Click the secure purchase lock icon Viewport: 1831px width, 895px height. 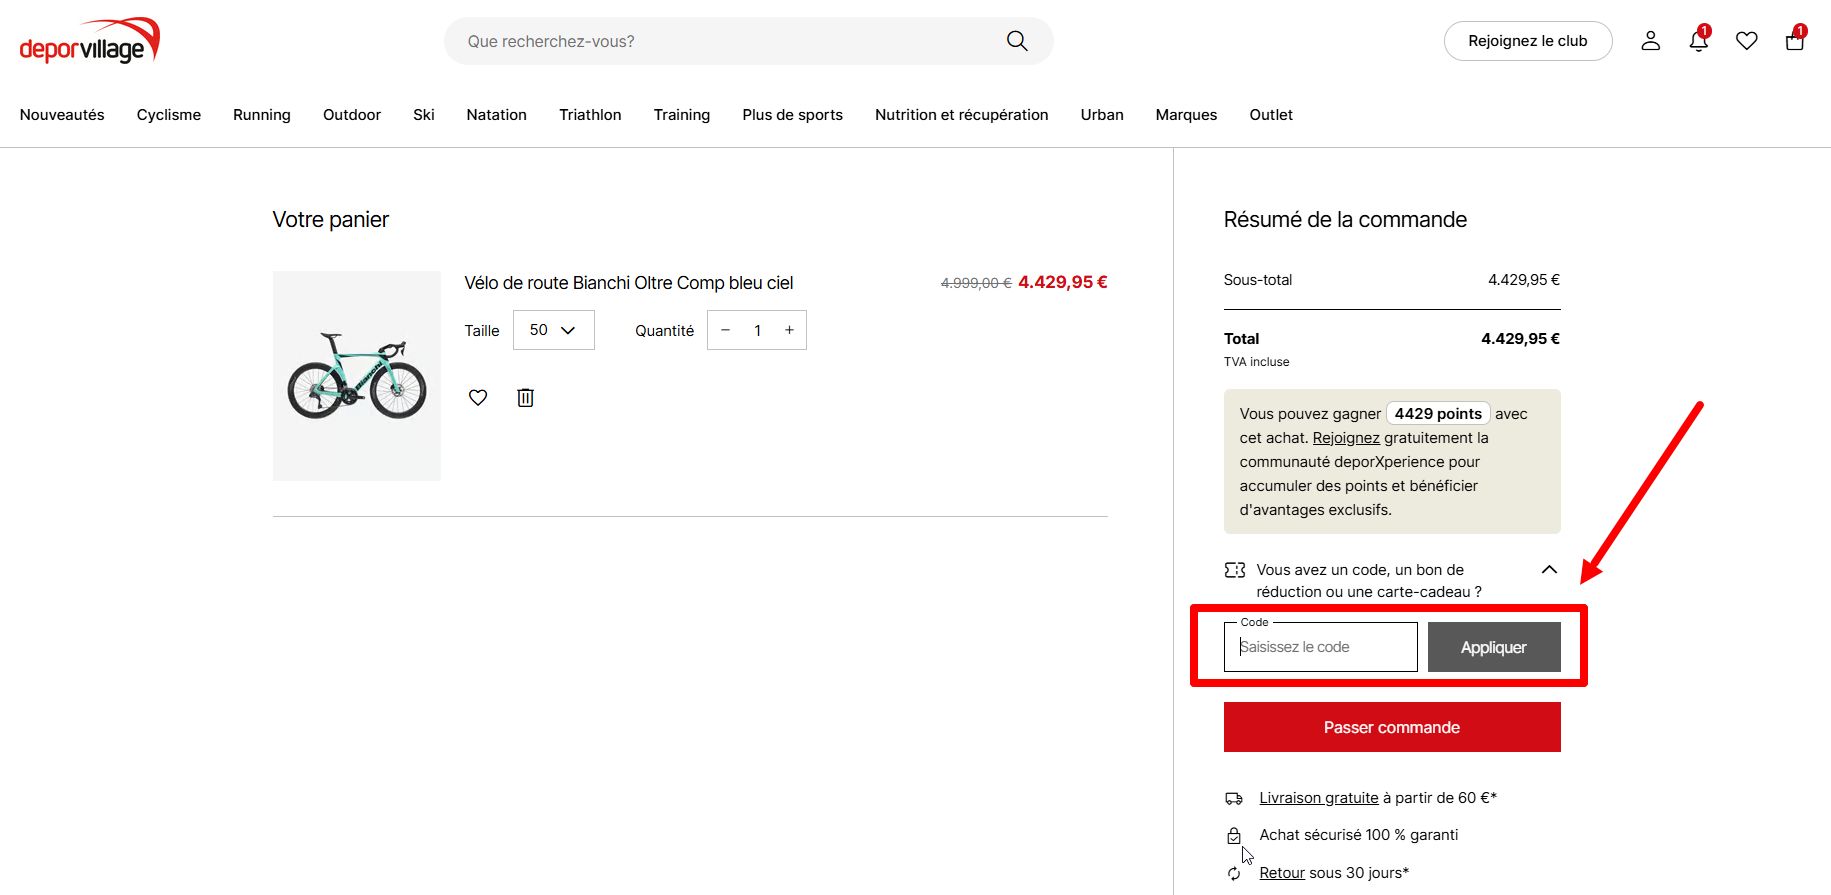tap(1234, 836)
